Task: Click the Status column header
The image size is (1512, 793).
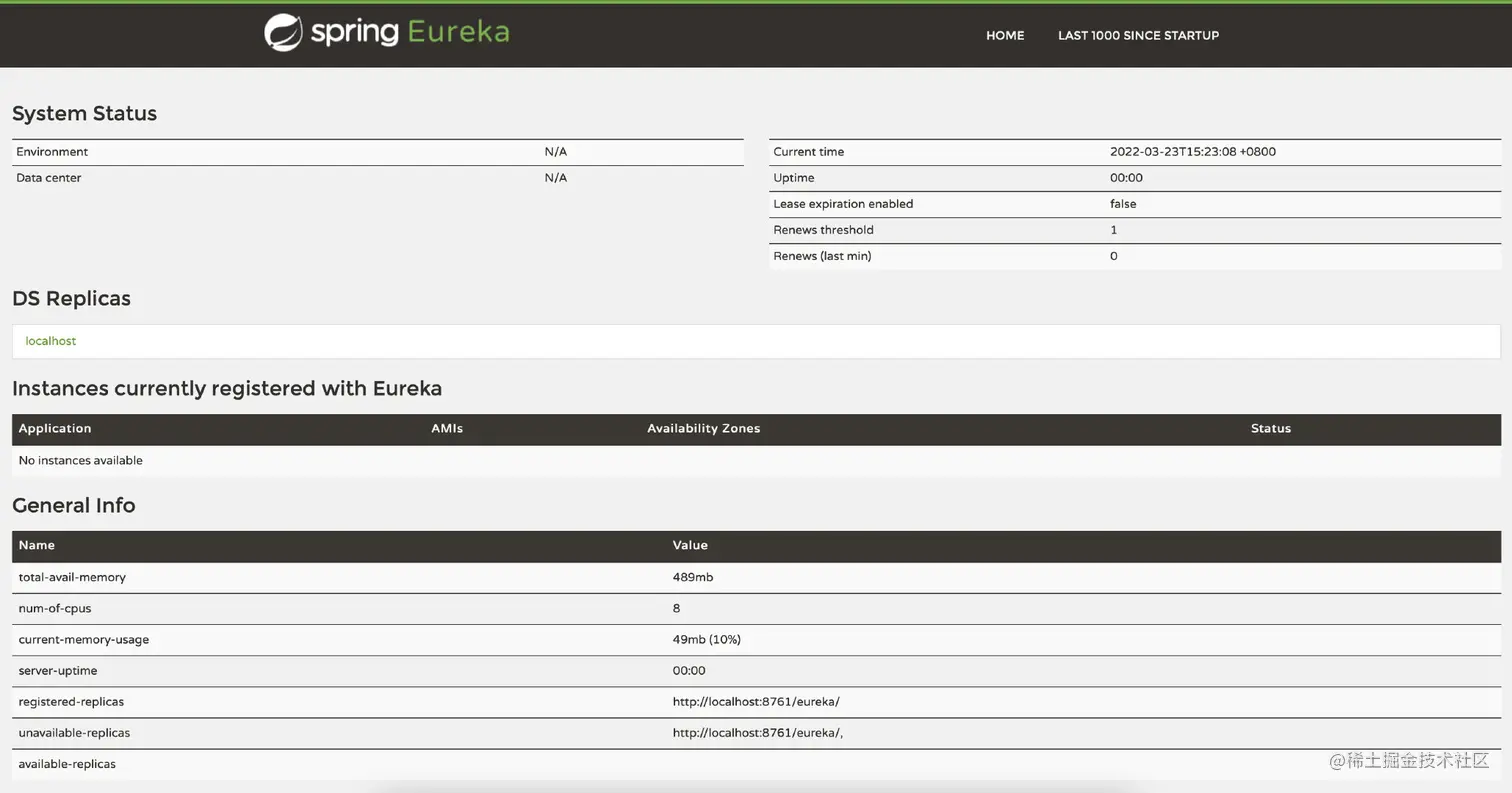Action: coord(1270,428)
